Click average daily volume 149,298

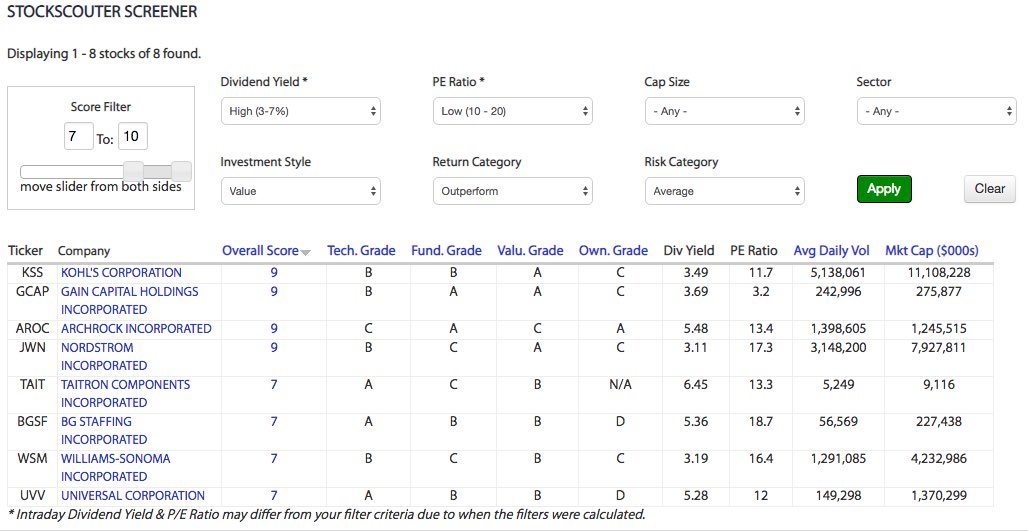click(x=839, y=496)
